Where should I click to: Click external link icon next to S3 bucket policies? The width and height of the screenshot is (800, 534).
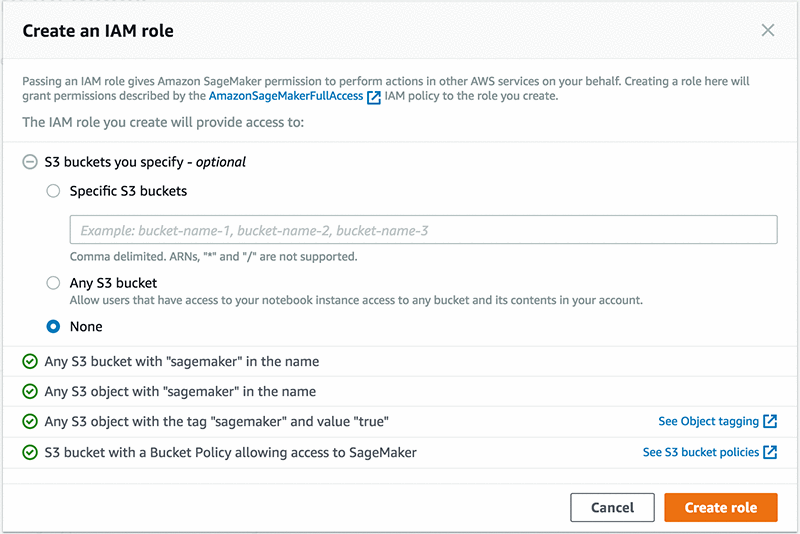point(770,453)
